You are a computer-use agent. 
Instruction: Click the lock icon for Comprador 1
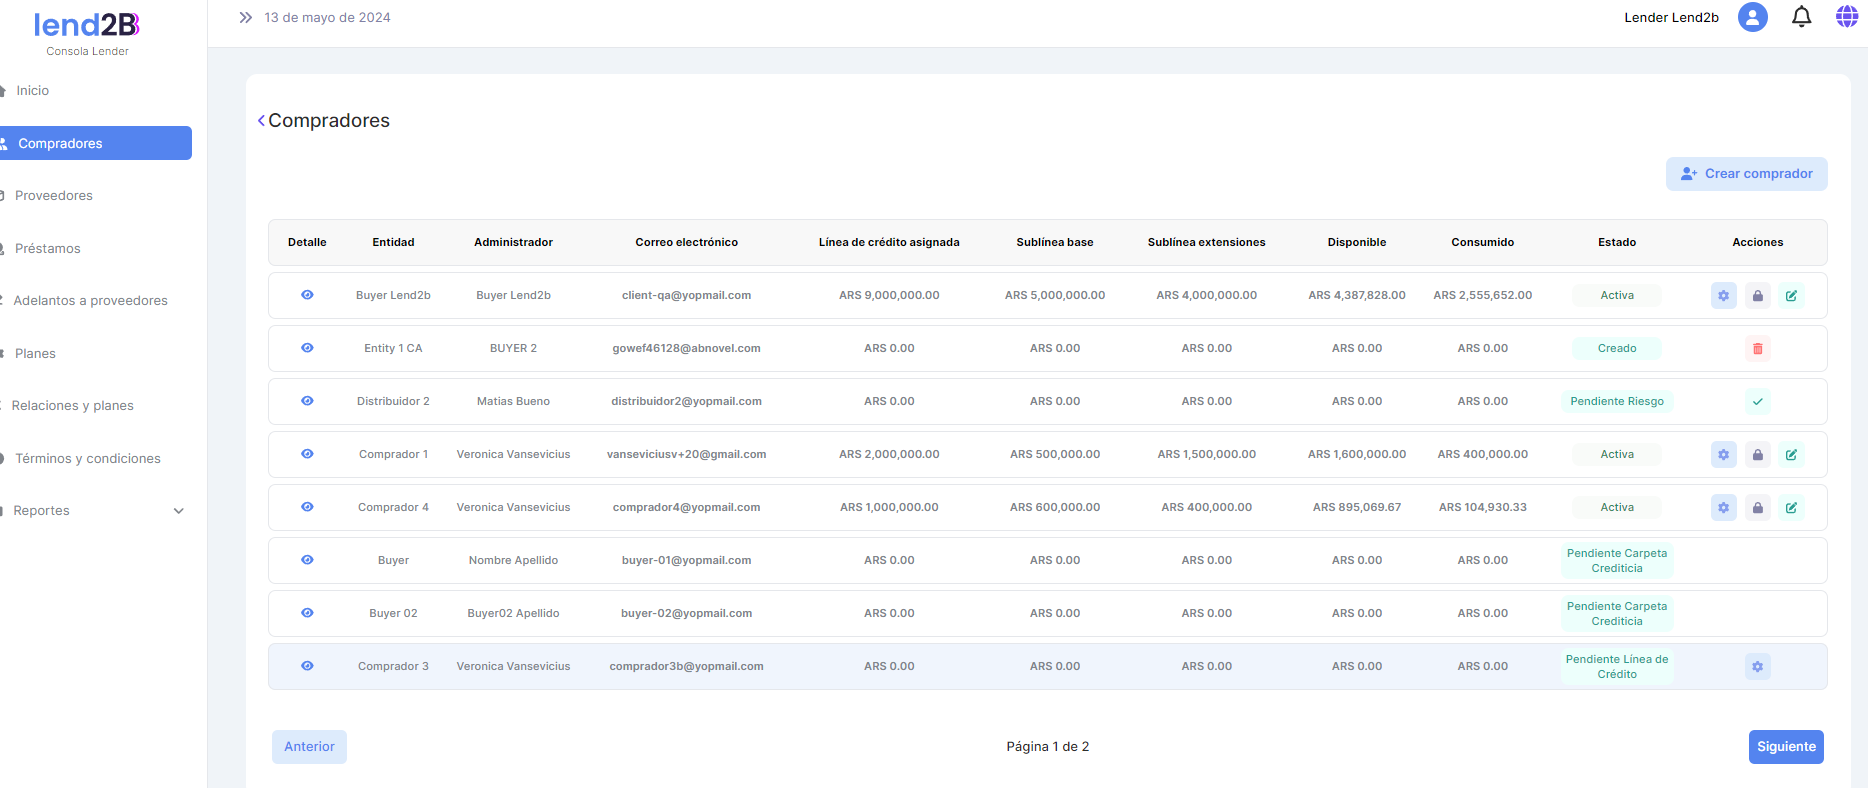[1757, 455]
